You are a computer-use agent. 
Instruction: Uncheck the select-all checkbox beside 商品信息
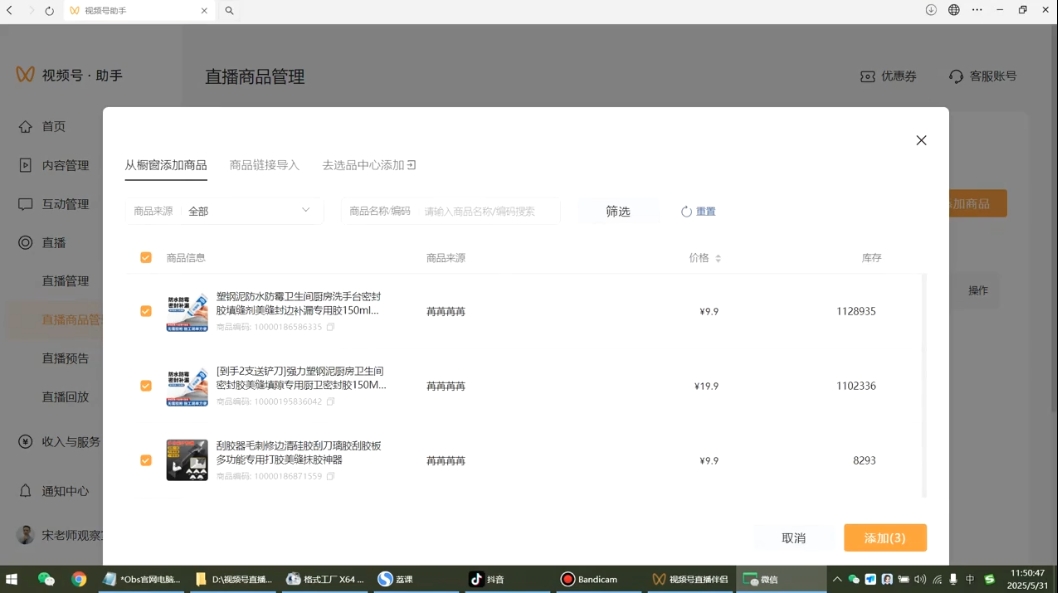click(145, 257)
